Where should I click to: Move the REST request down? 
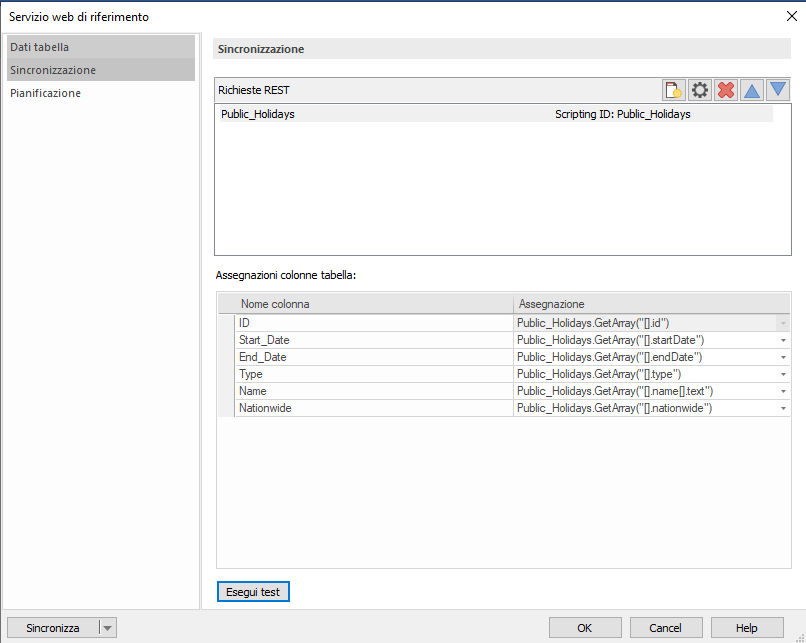[777, 89]
